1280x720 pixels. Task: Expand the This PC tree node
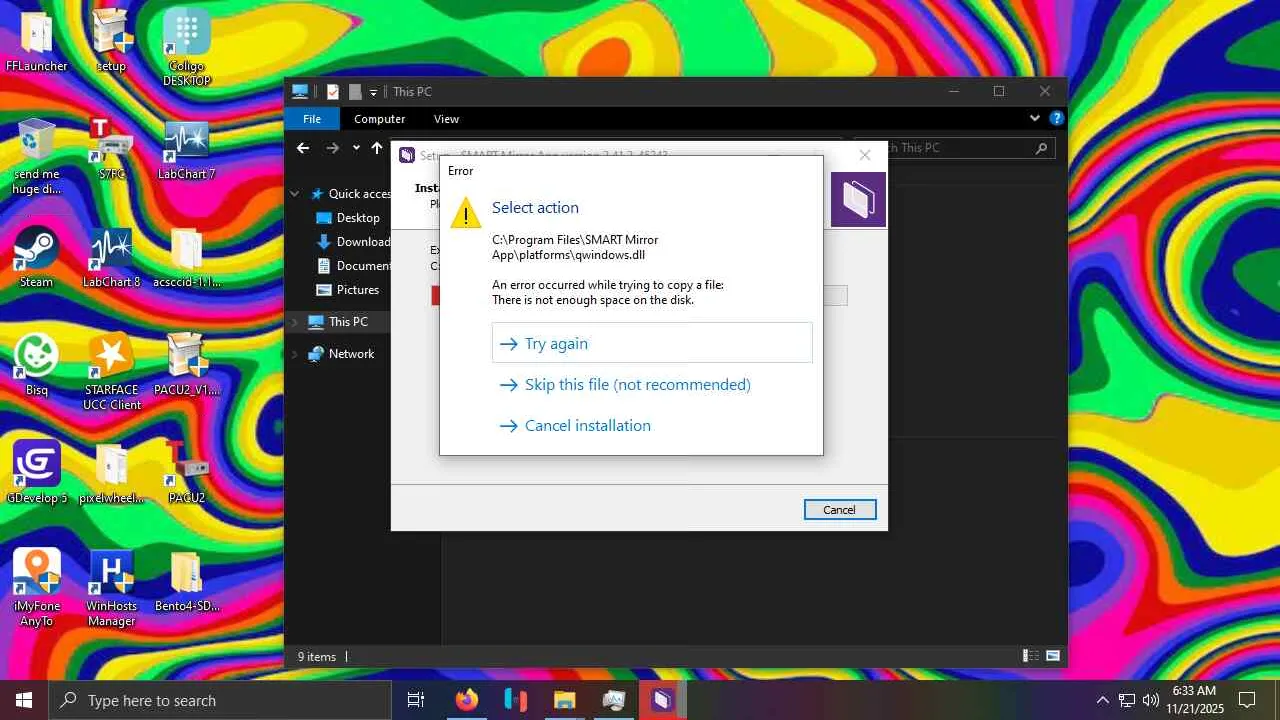click(295, 322)
